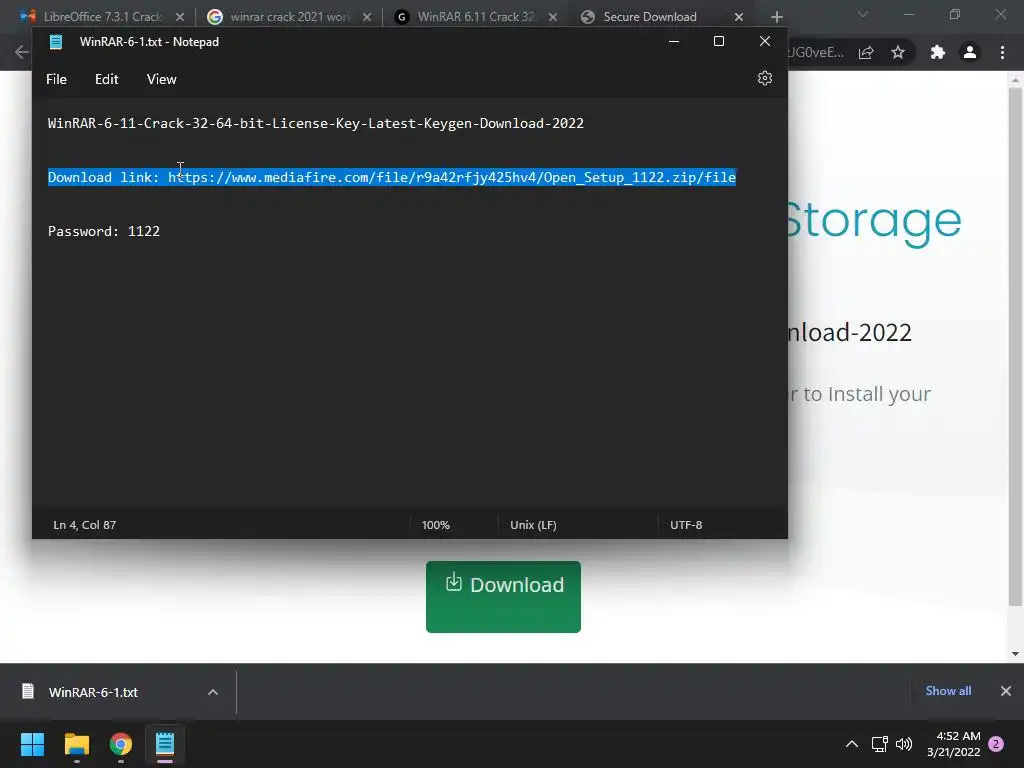Open clock showing 4:52 AM
Viewport: 1024px width, 768px height.
953,744
